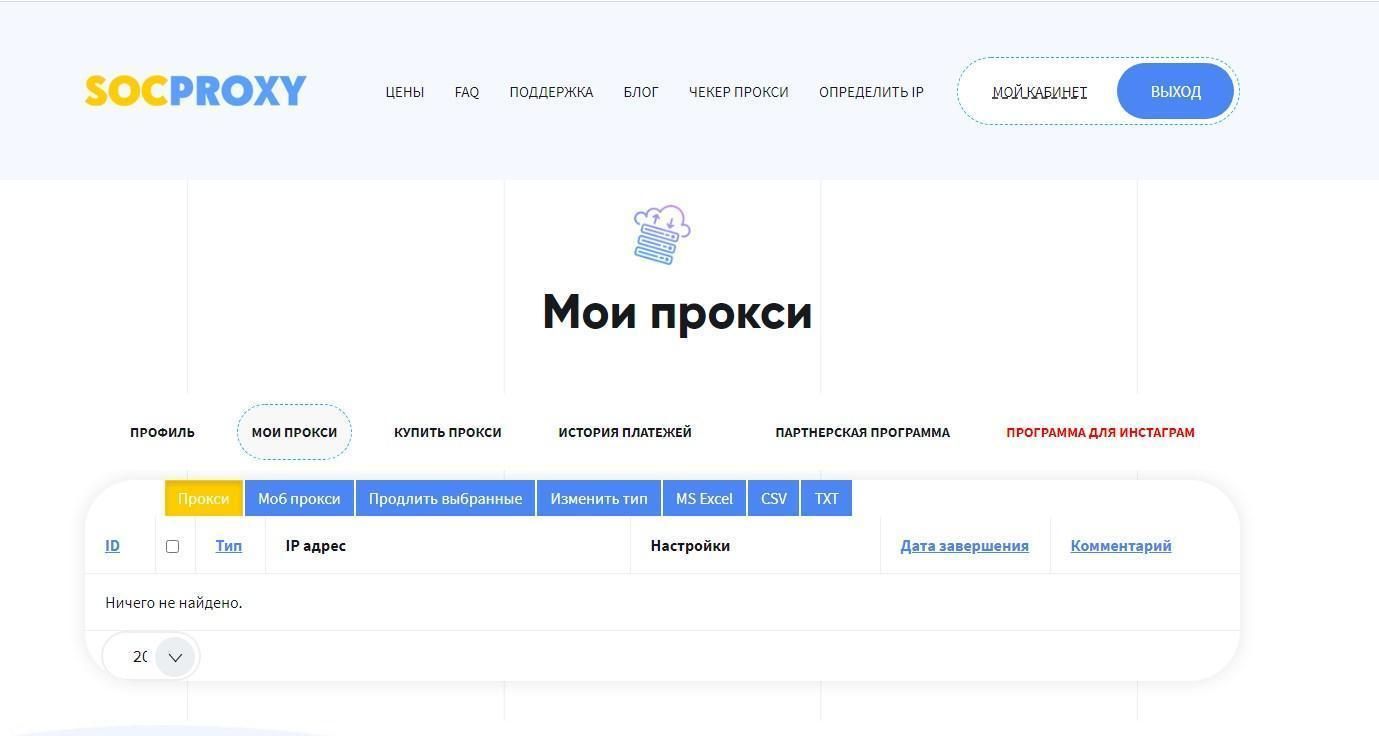Screen dimensions: 1379x736
Task: Switch to ПРОФИЛЬ tab
Action: pyautogui.click(x=162, y=432)
